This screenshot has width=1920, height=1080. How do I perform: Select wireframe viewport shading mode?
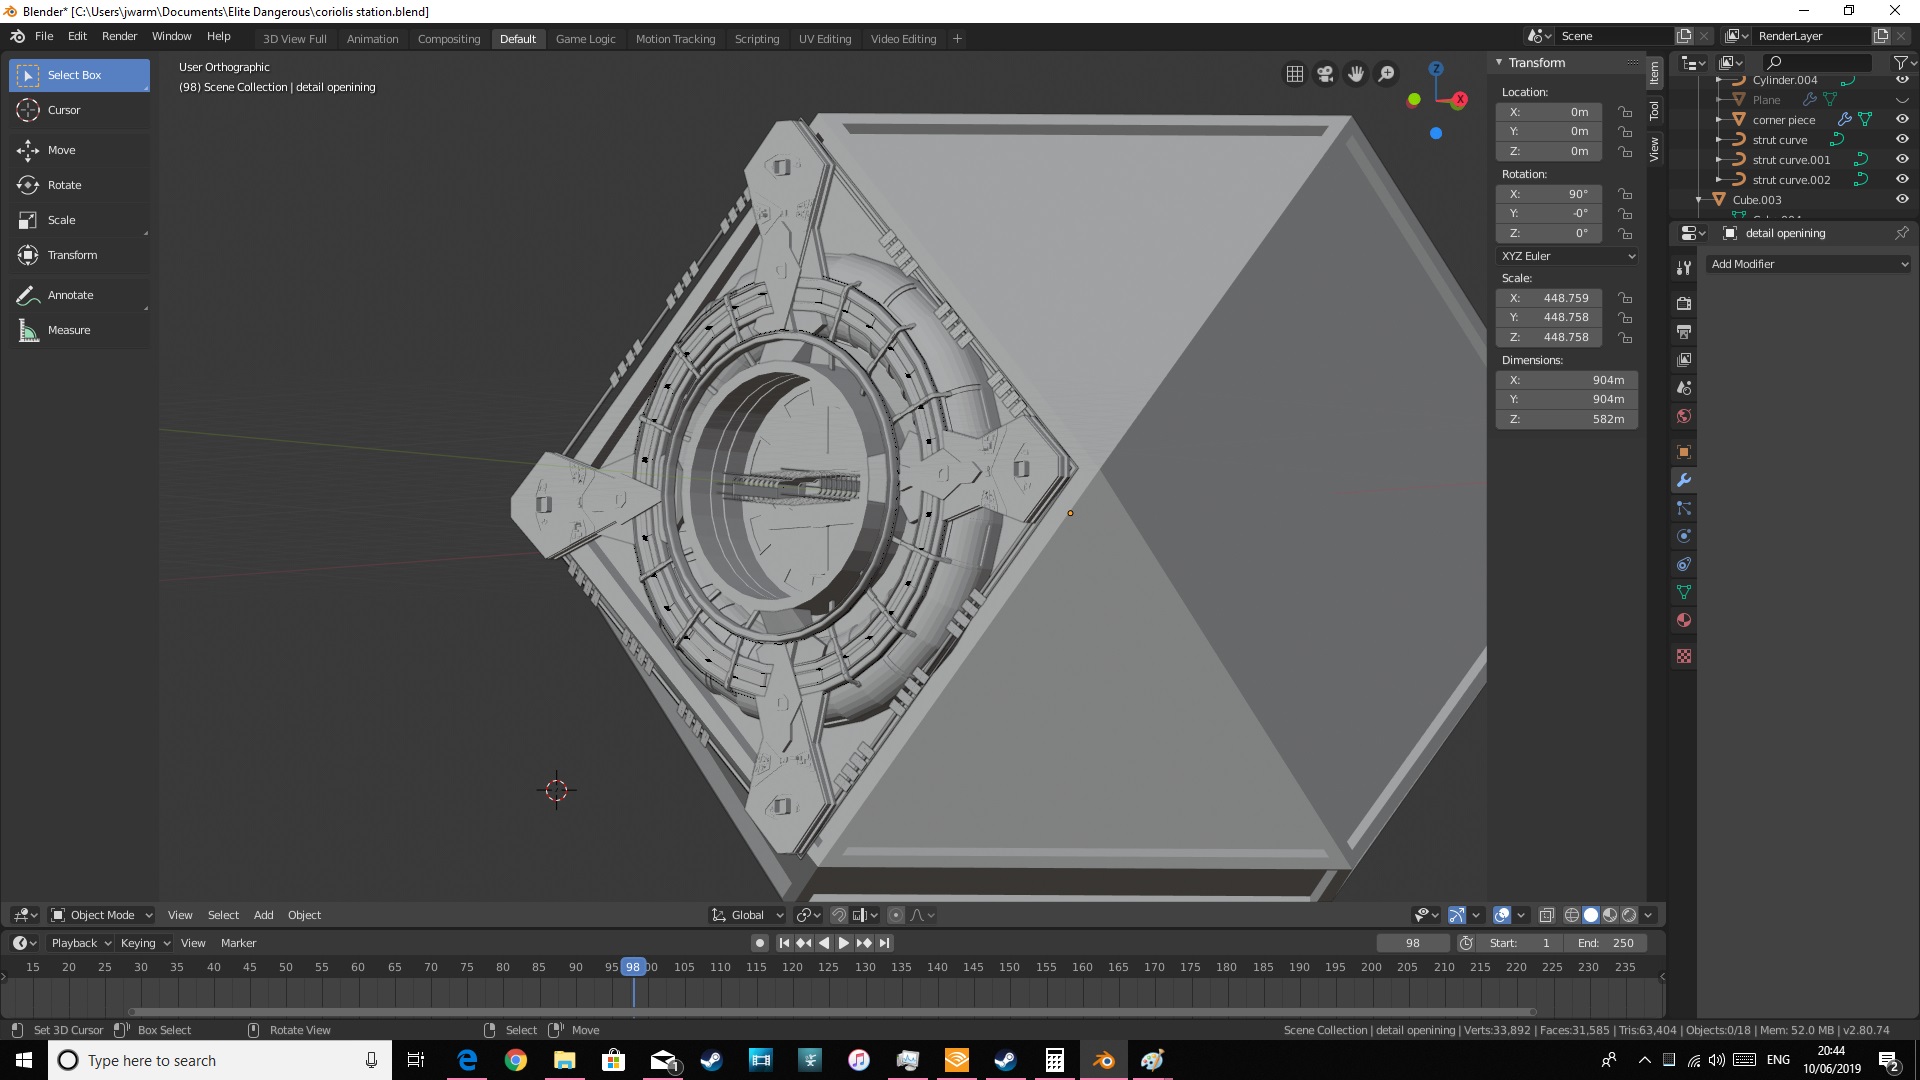1572,915
